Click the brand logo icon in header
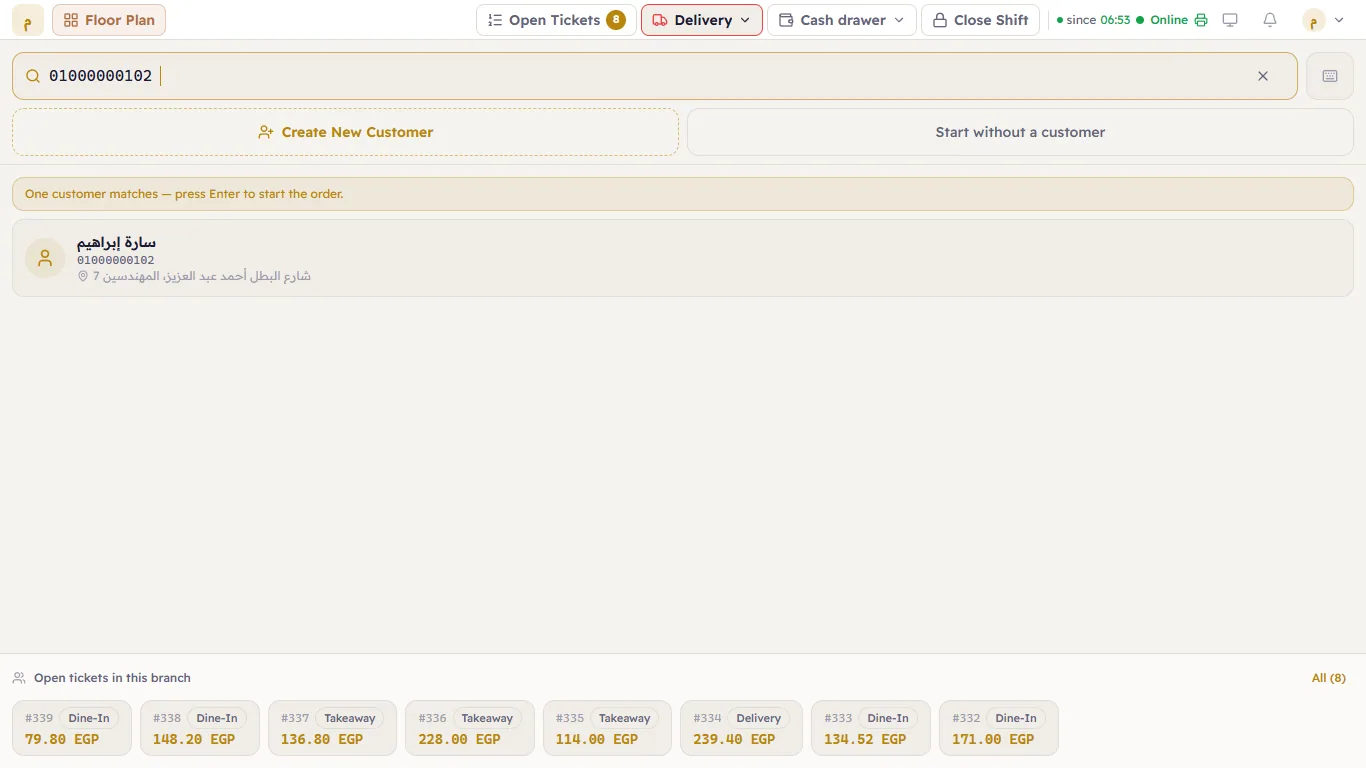 tap(27, 20)
